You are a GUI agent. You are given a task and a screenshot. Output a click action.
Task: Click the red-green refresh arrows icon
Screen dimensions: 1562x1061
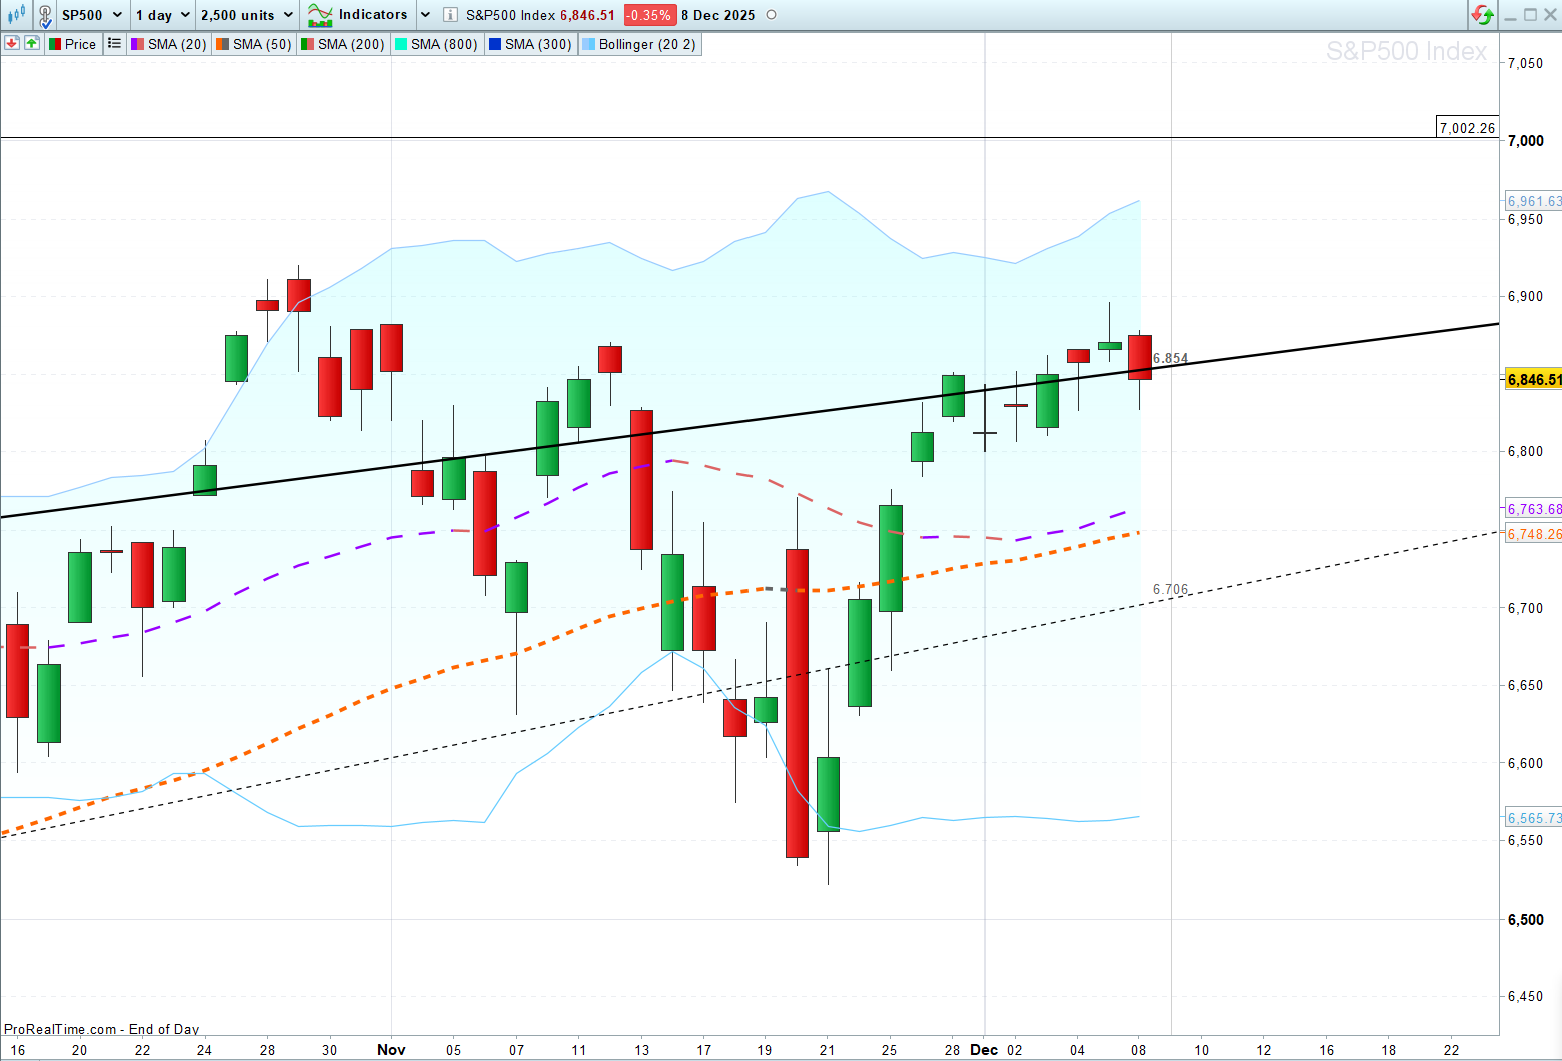(x=1482, y=15)
